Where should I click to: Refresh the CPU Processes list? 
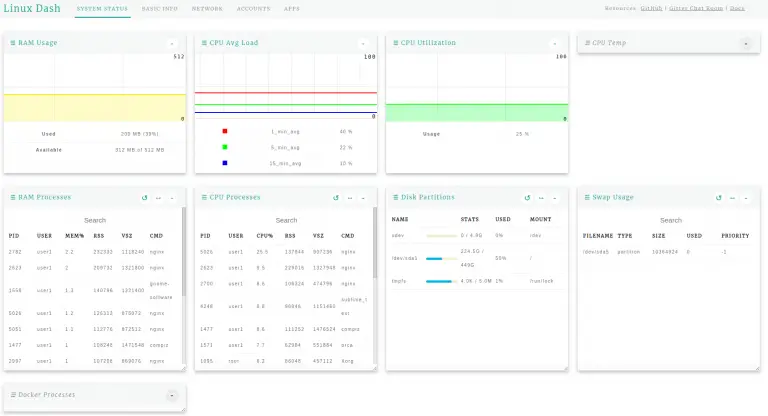tap(336, 198)
